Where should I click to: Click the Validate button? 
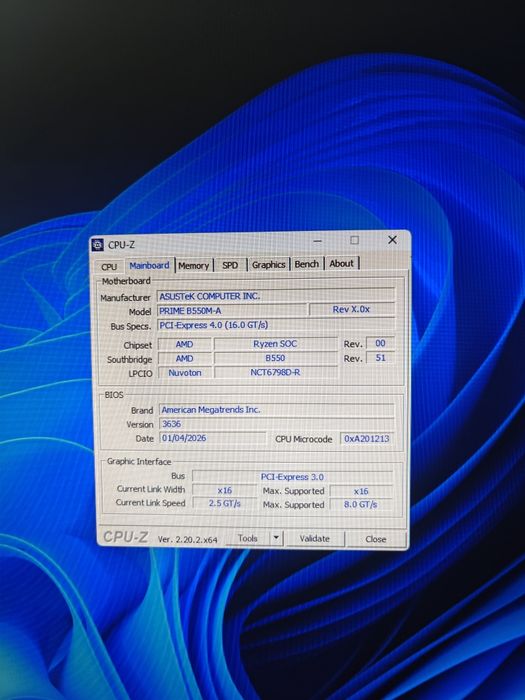314,539
